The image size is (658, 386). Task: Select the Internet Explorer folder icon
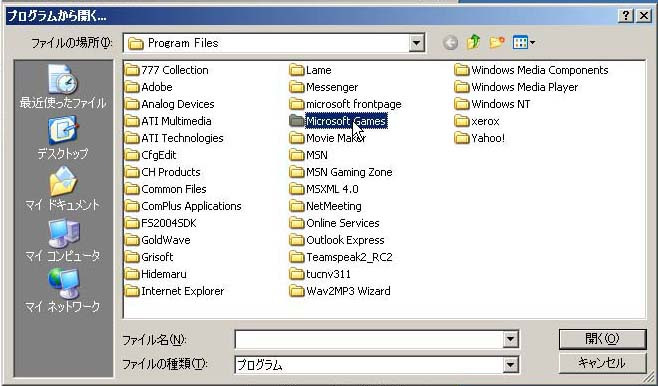[x=132, y=291]
